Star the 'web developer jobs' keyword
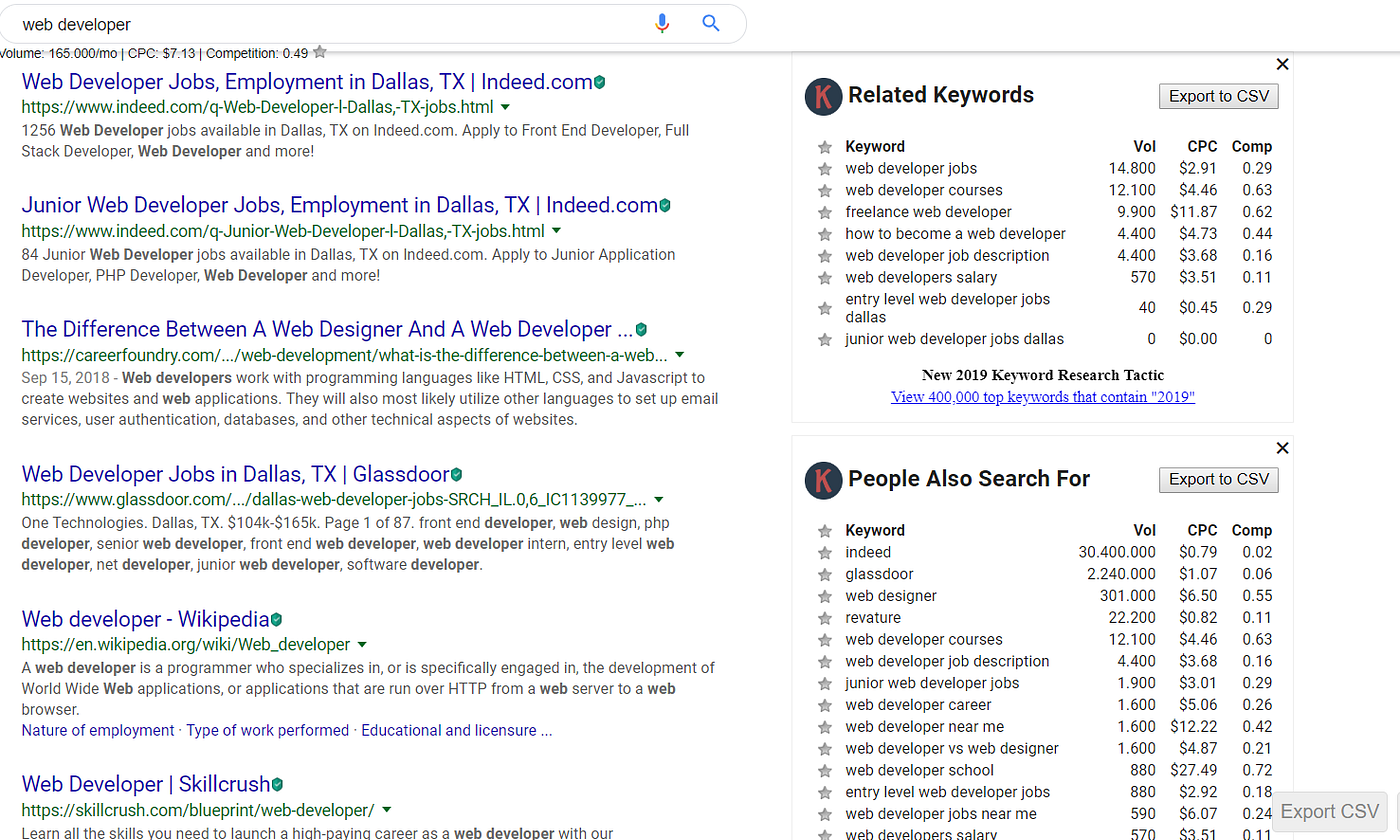 point(825,169)
